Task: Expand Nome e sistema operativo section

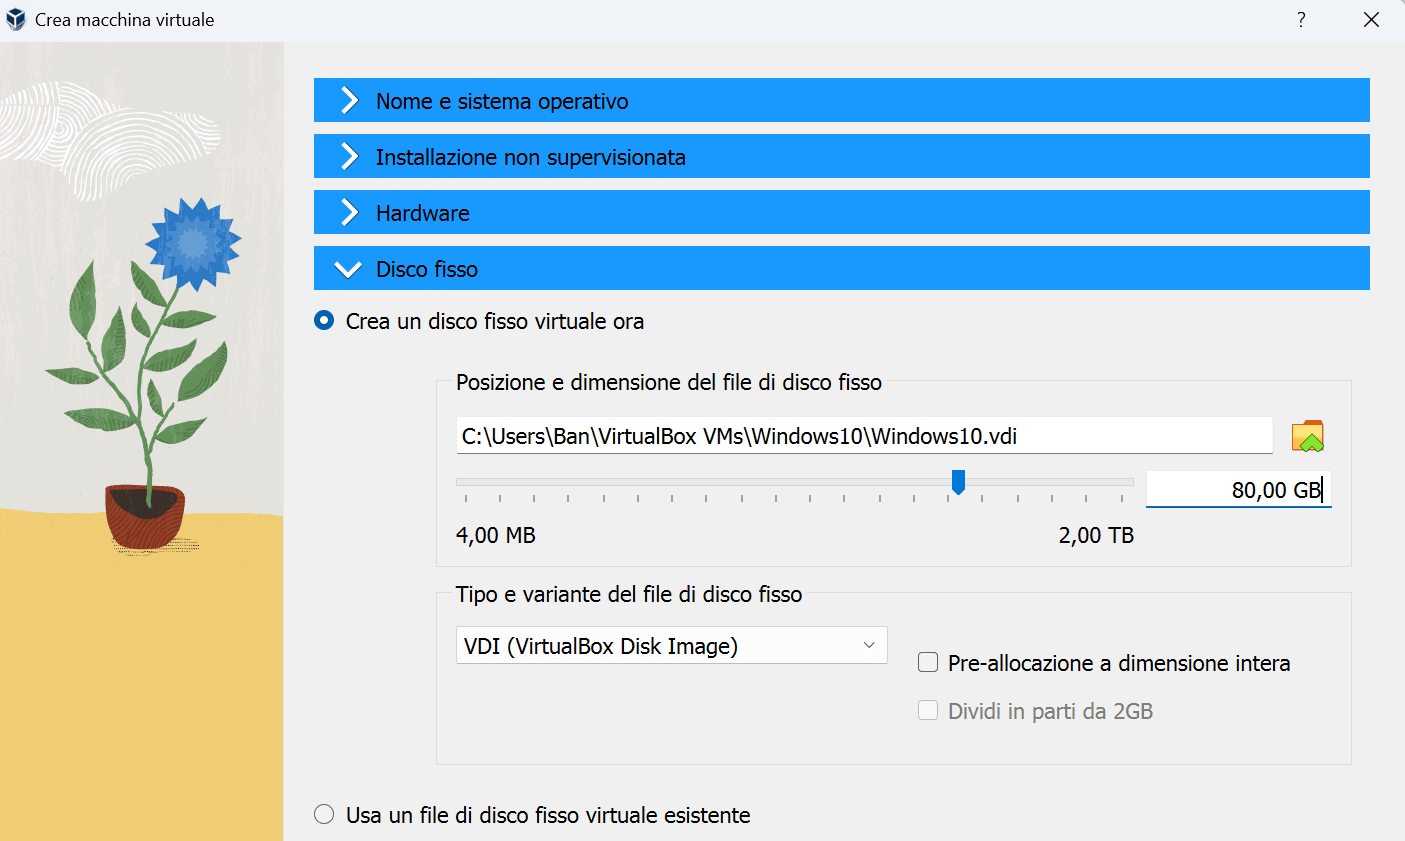Action: point(502,101)
